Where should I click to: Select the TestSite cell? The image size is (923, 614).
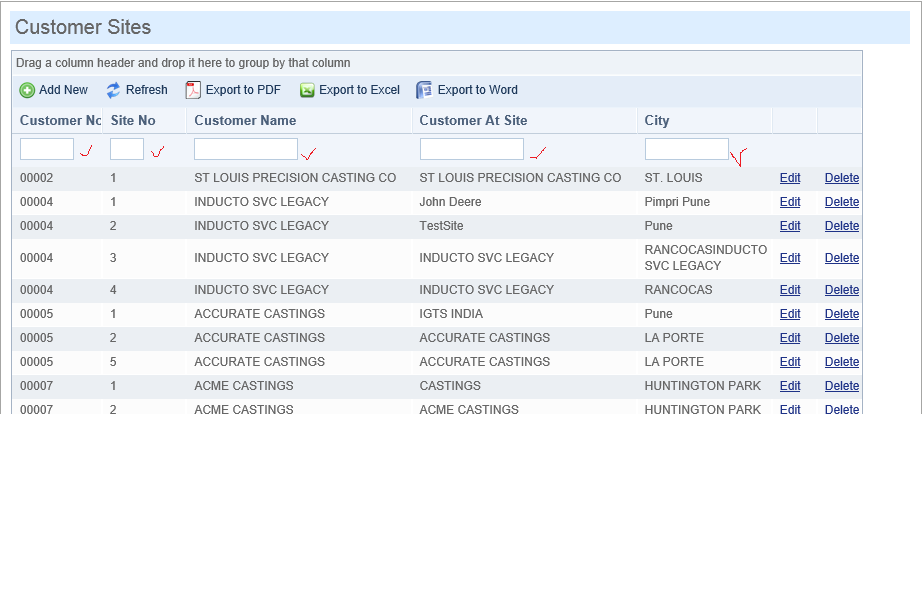point(441,226)
